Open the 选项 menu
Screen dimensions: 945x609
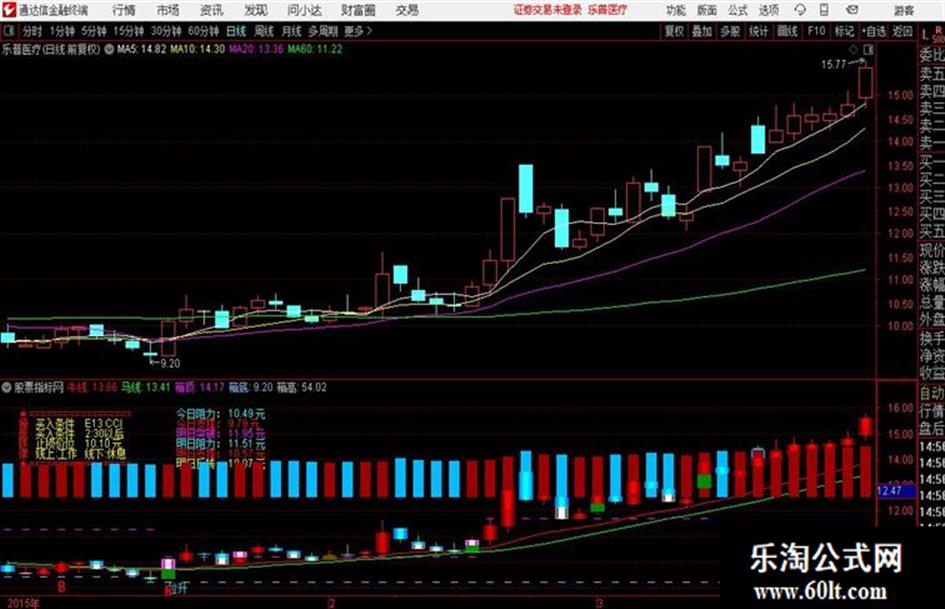768,10
